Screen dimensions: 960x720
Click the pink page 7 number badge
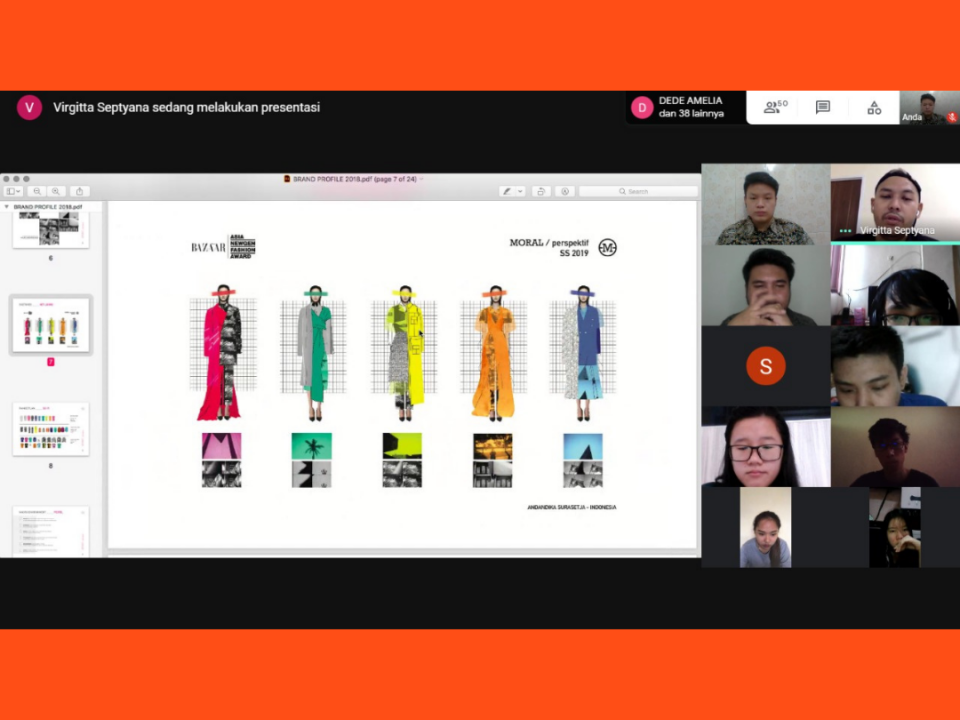[x=51, y=362]
